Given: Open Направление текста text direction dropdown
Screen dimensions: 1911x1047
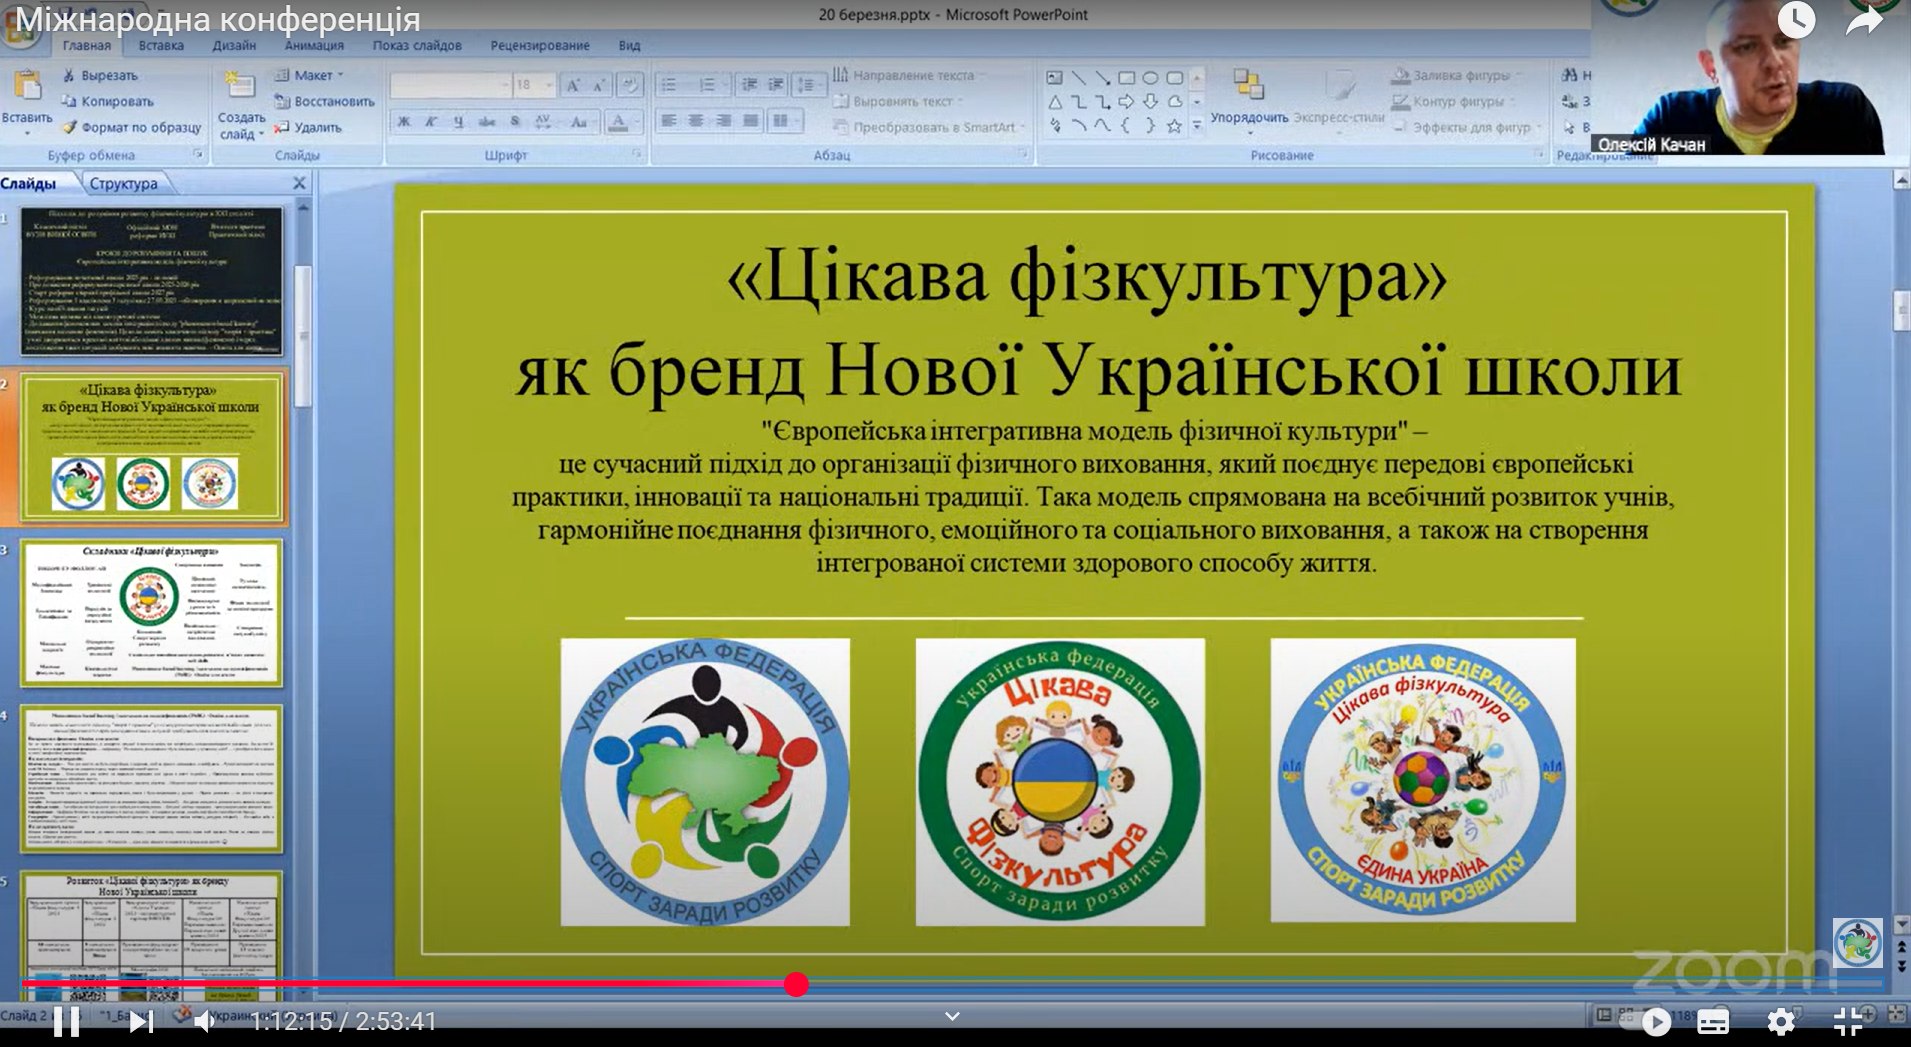Looking at the screenshot, I should 908,76.
